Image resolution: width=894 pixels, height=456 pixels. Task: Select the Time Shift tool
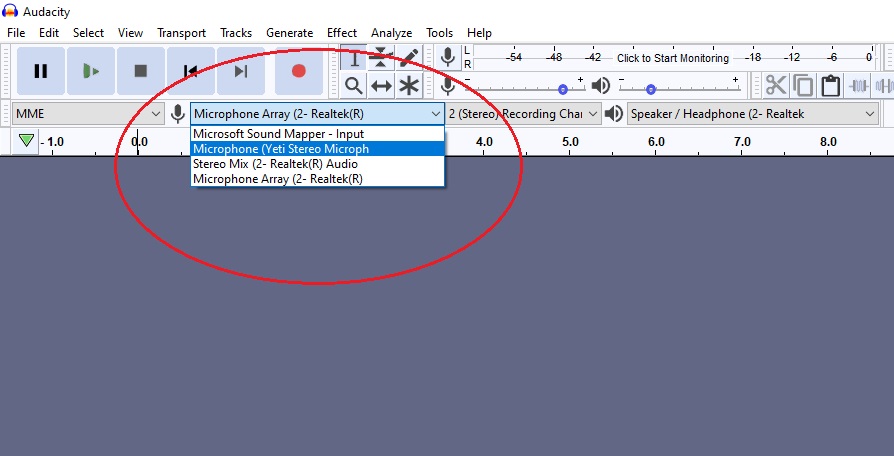pos(381,86)
